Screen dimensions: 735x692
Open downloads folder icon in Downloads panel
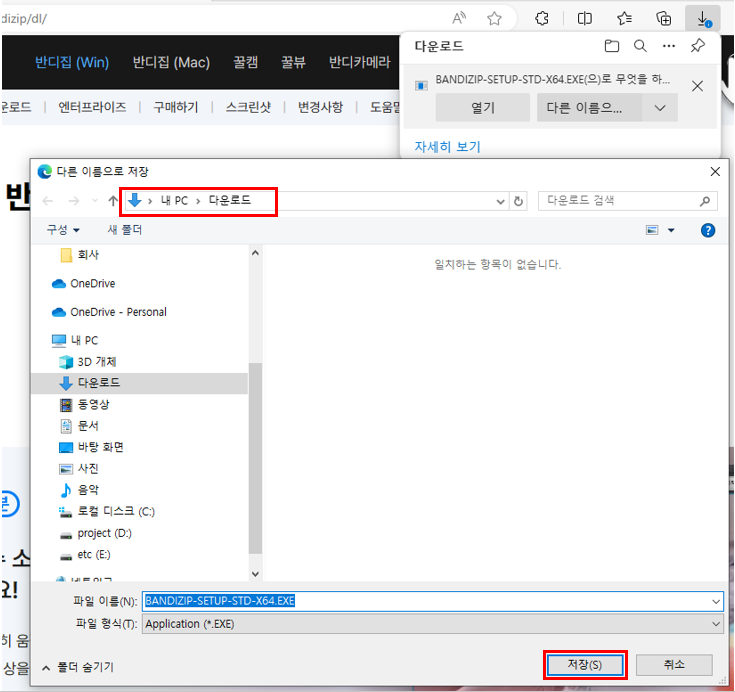click(x=611, y=46)
